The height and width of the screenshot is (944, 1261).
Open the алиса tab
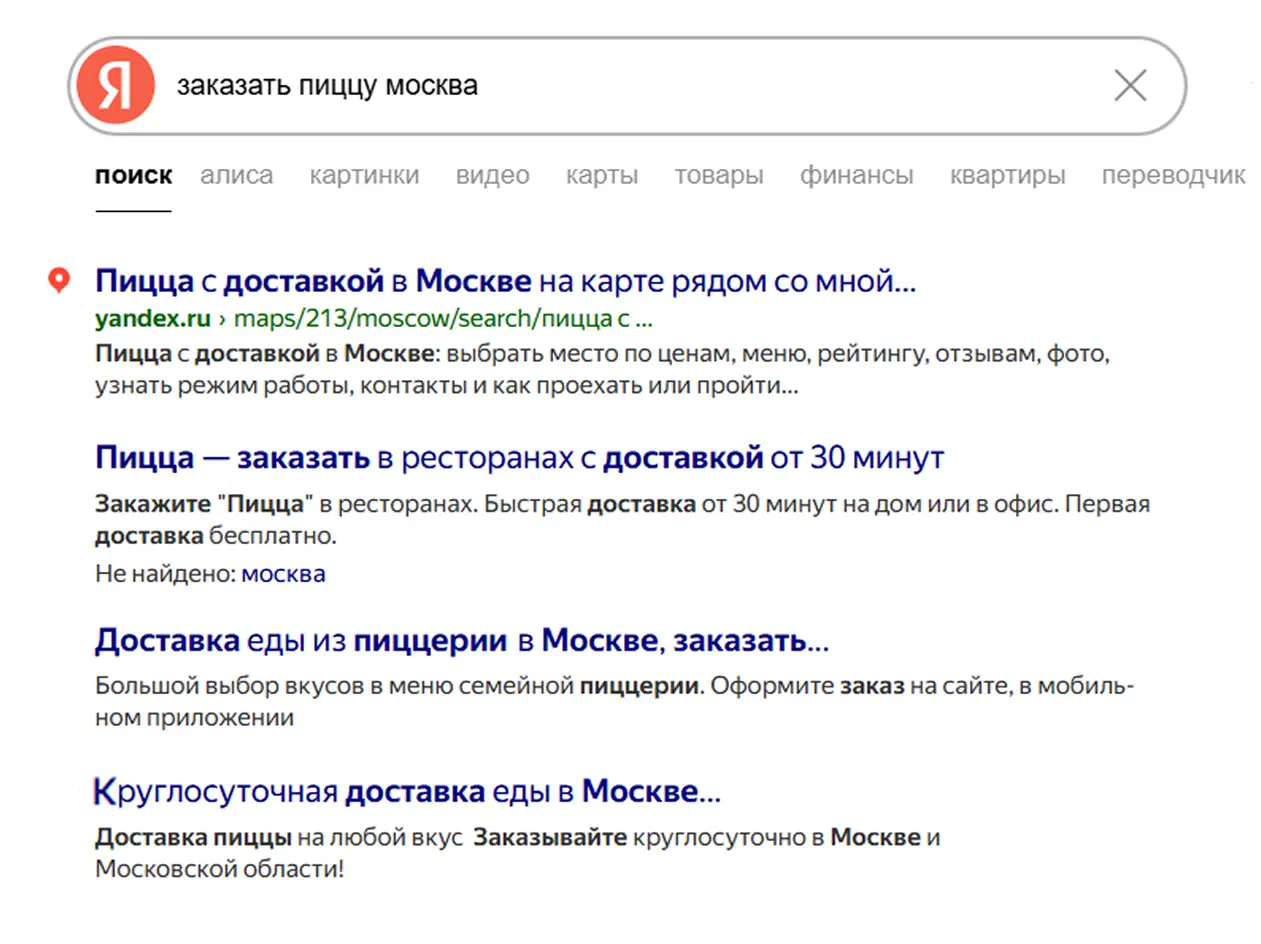coord(236,176)
